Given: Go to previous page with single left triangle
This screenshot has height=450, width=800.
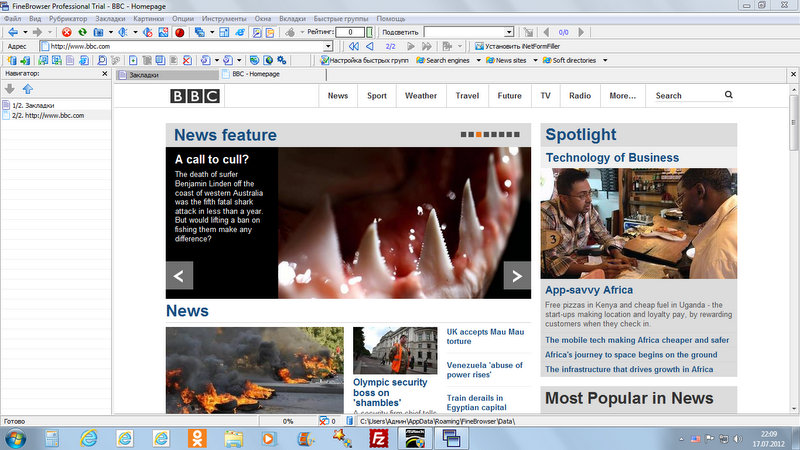Looking at the screenshot, I should 370,46.
